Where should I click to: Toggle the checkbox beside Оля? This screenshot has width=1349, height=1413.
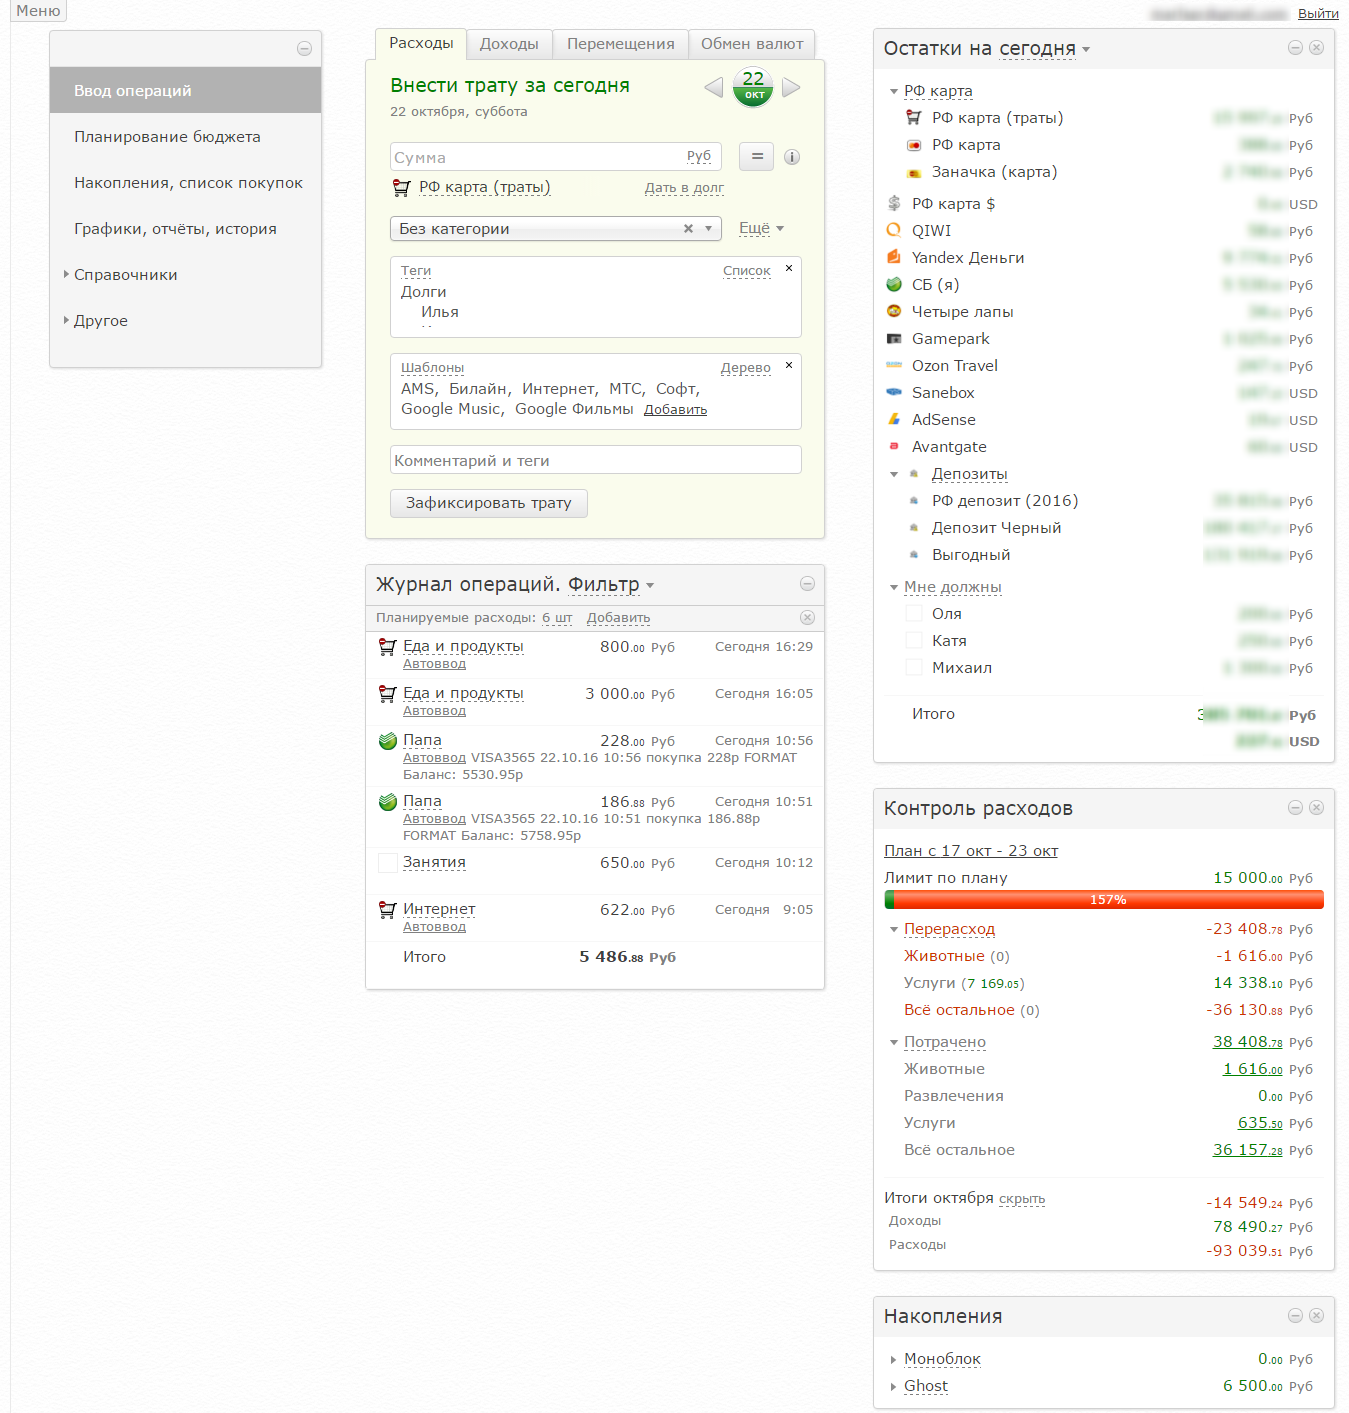(914, 613)
